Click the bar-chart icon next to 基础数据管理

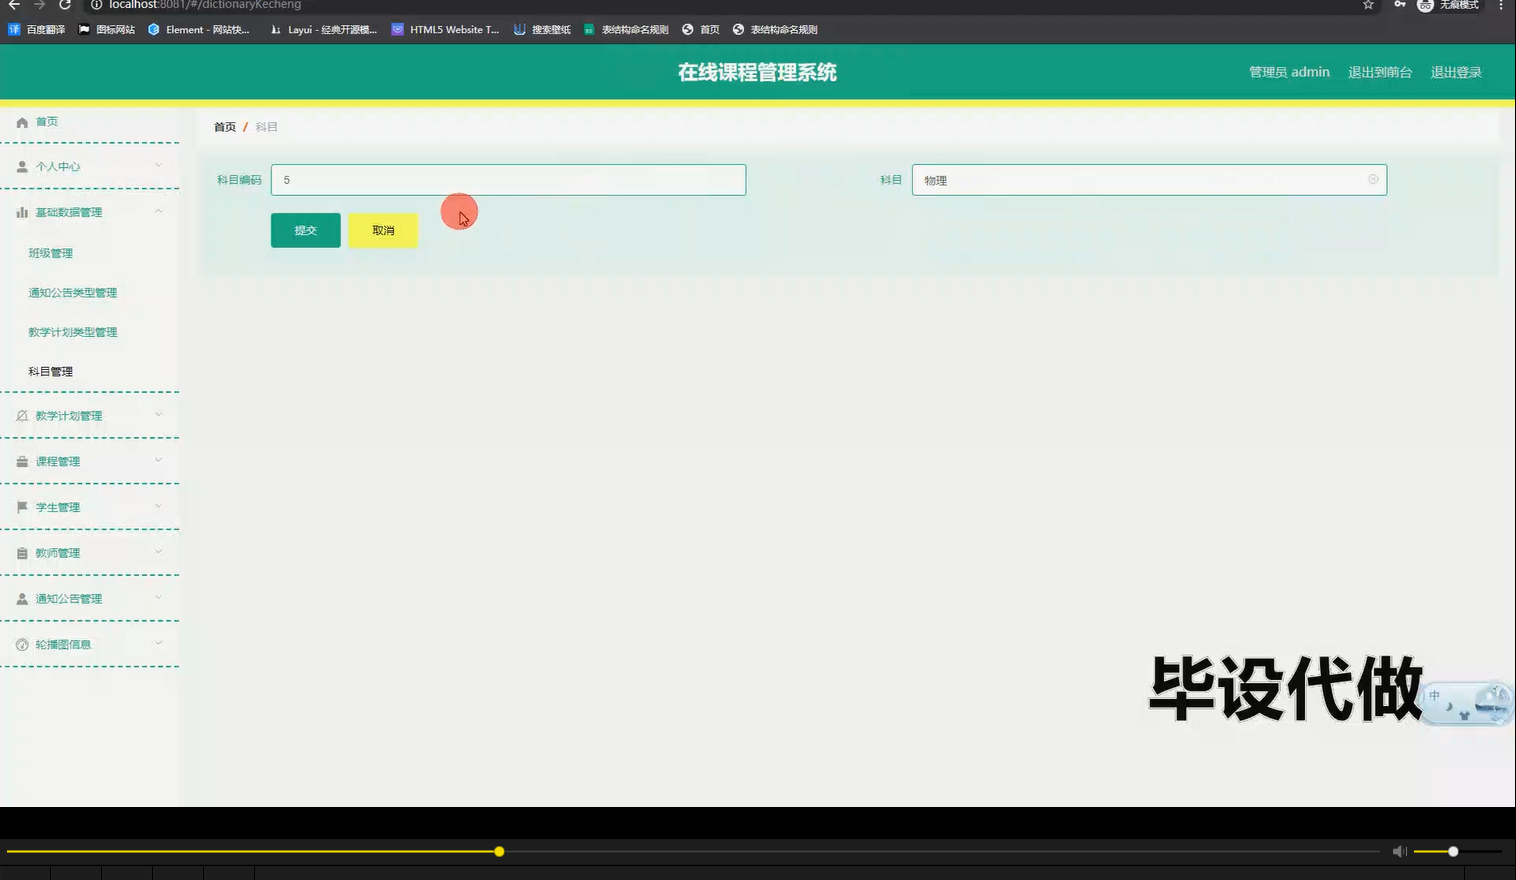21,211
